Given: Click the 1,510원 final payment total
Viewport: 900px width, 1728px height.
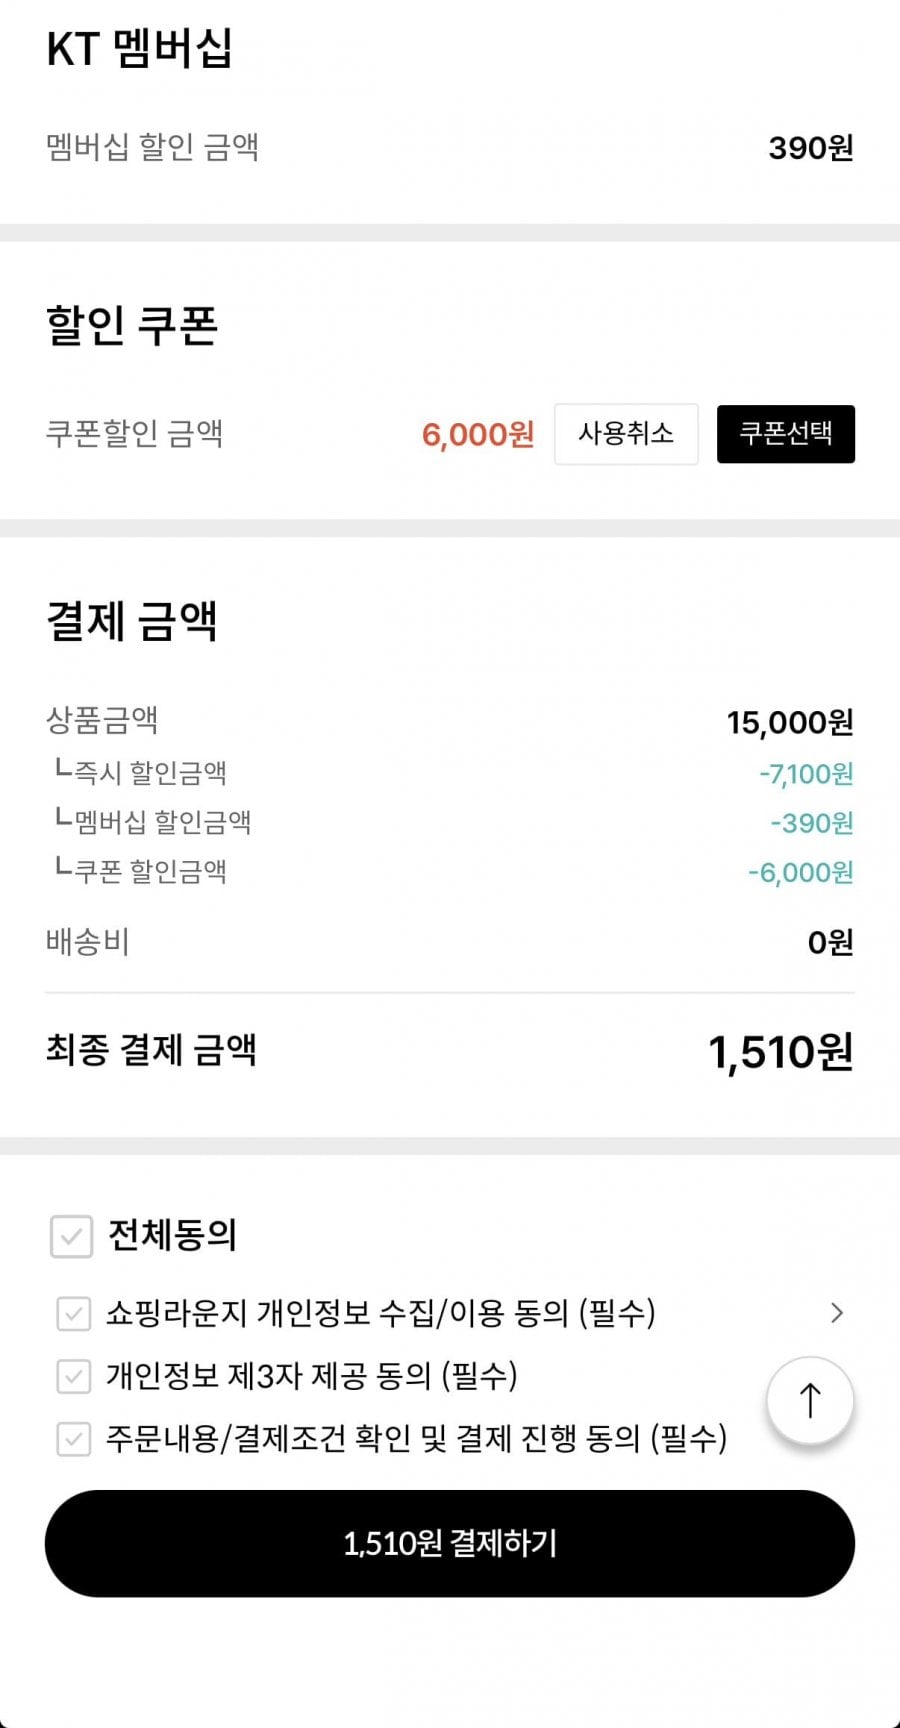Looking at the screenshot, I should 780,1052.
